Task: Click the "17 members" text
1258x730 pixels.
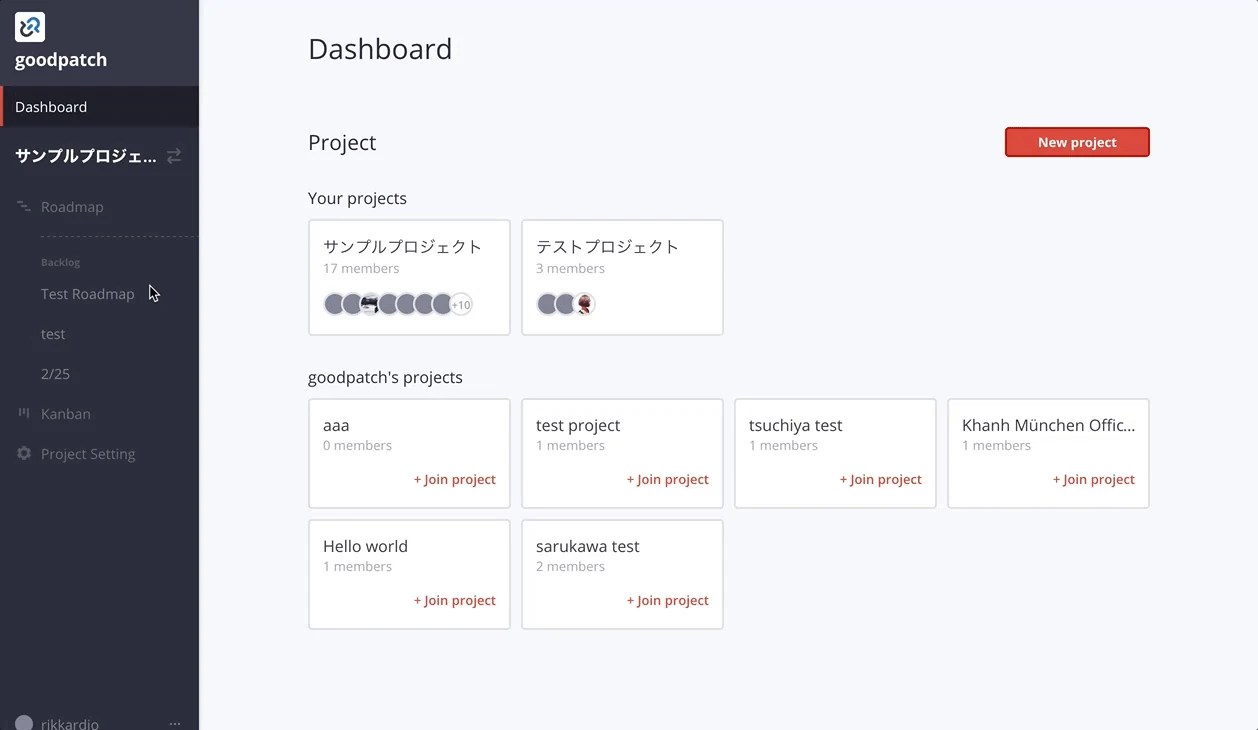Action: coord(361,268)
